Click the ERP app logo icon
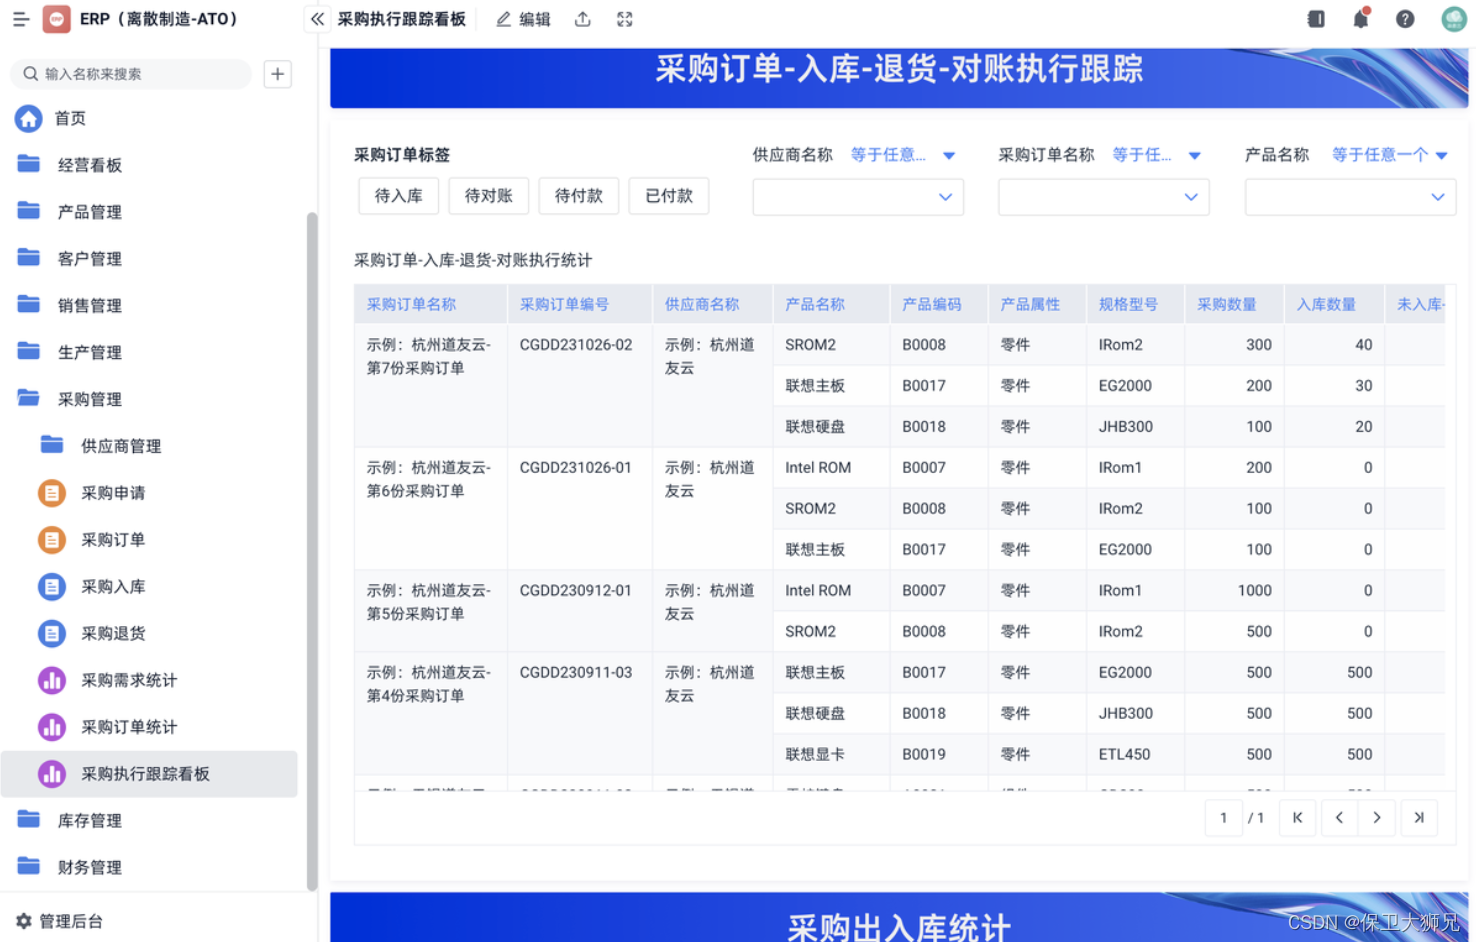The width and height of the screenshot is (1476, 942). pyautogui.click(x=57, y=19)
